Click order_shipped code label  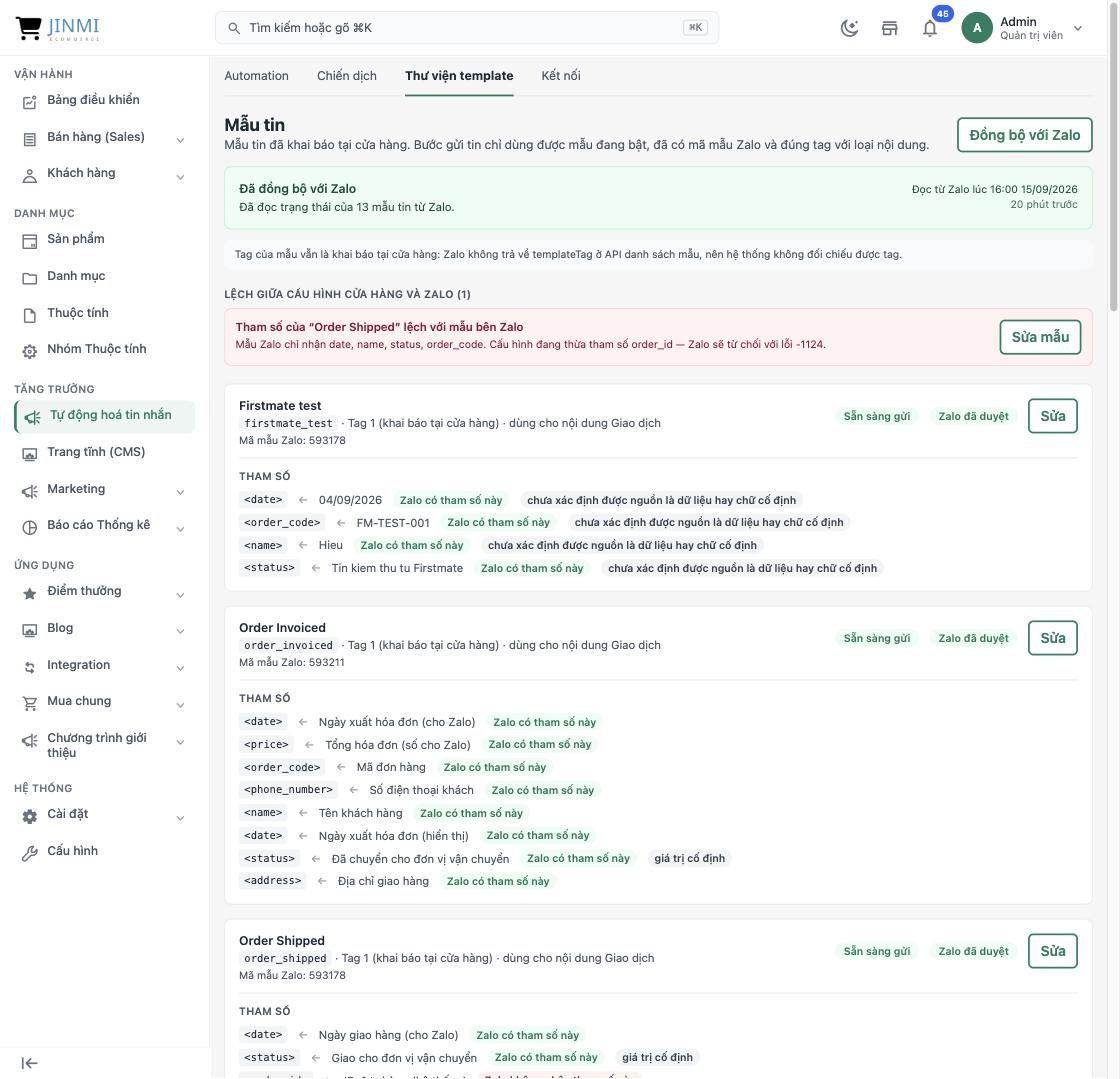click(x=285, y=958)
